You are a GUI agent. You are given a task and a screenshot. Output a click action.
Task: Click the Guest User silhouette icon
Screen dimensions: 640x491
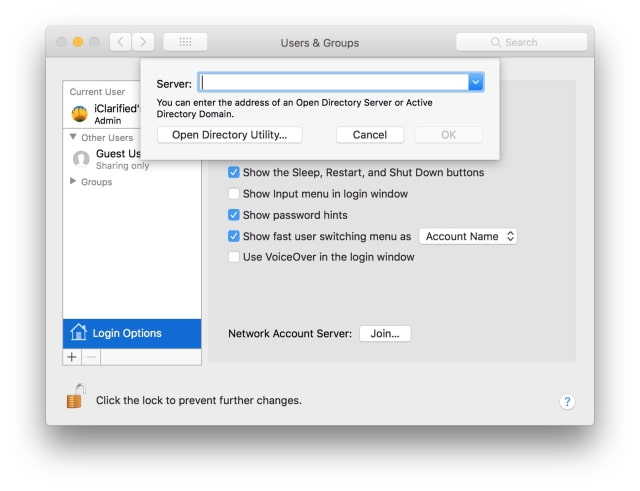coord(81,159)
